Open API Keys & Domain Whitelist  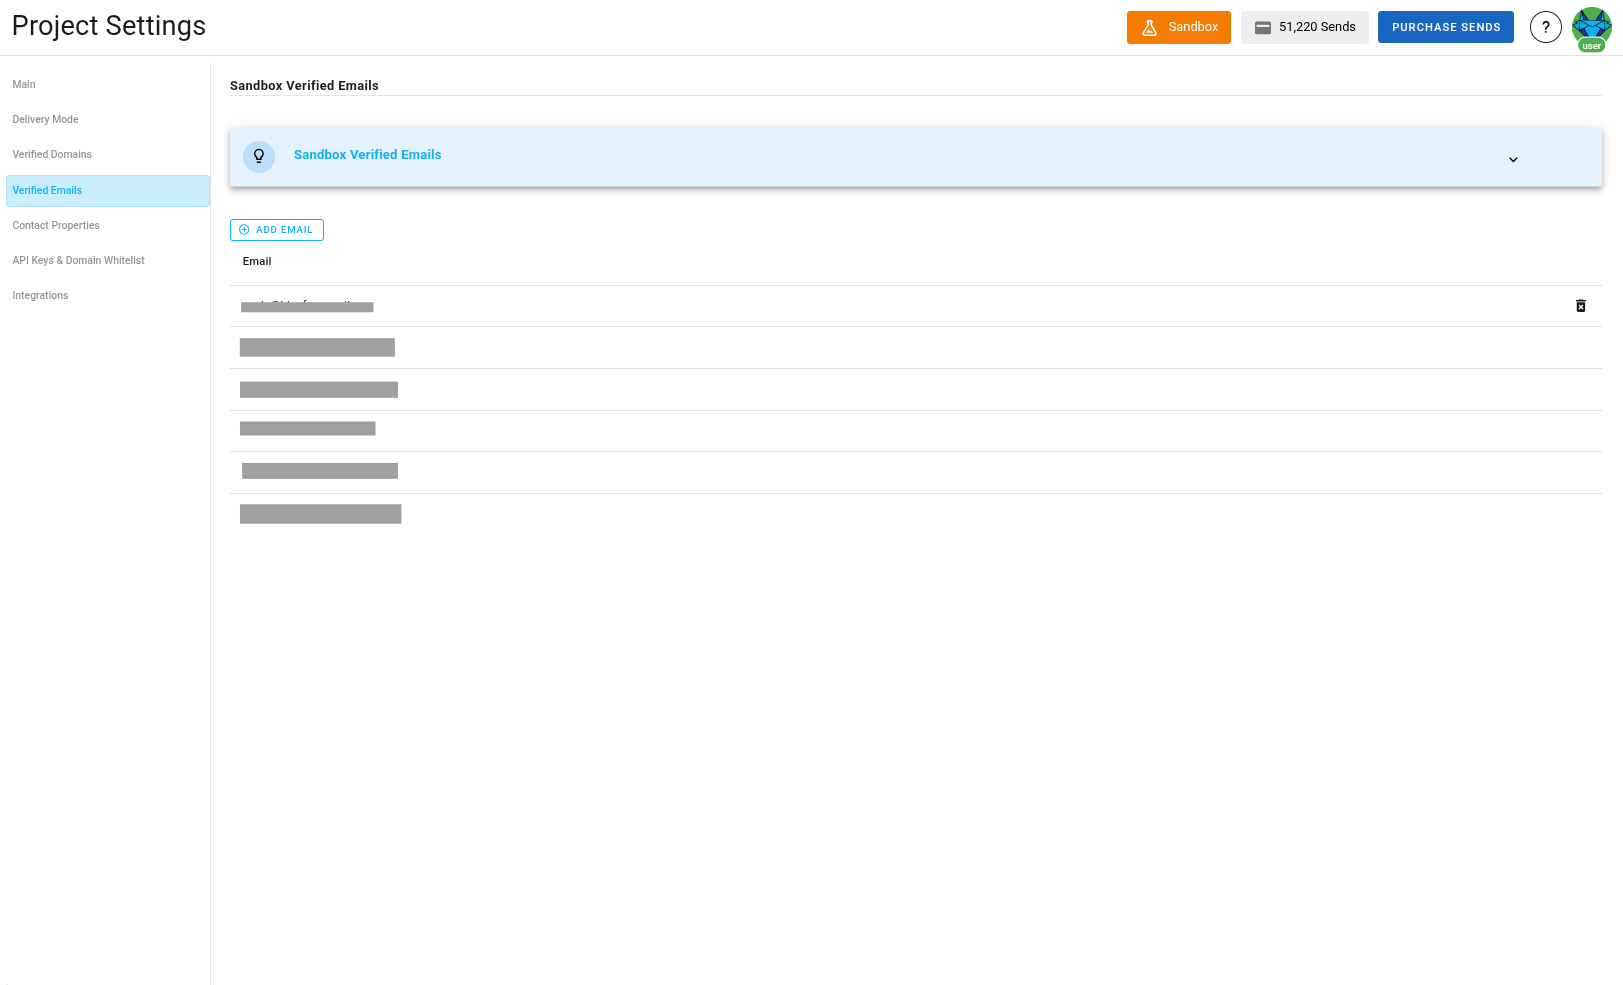point(78,260)
